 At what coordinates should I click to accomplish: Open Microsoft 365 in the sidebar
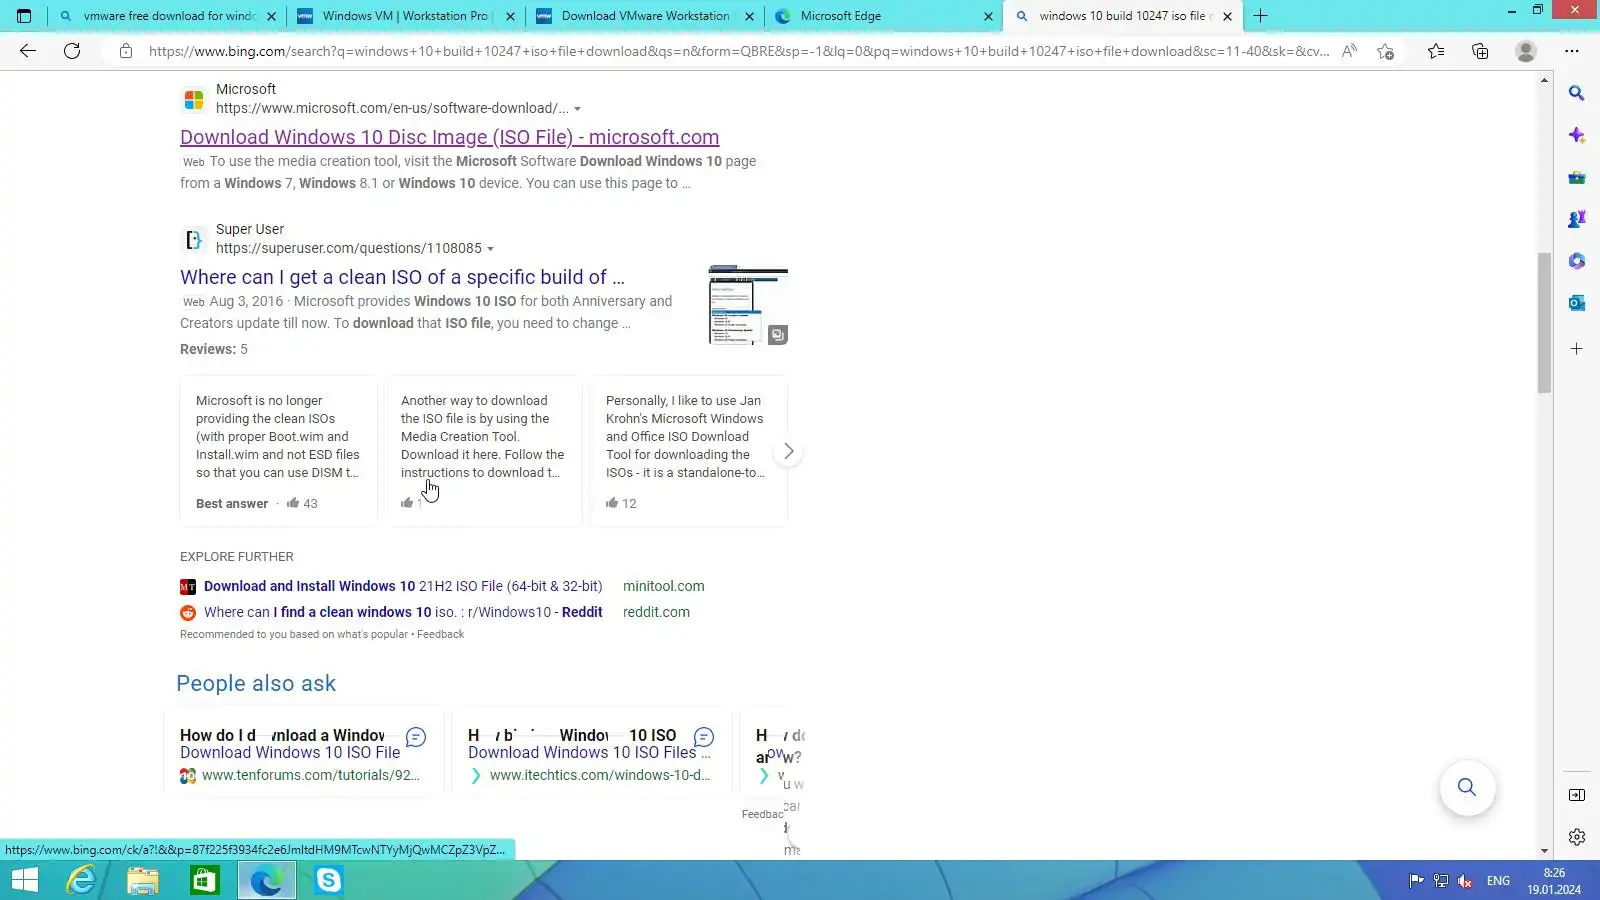[x=1577, y=261]
